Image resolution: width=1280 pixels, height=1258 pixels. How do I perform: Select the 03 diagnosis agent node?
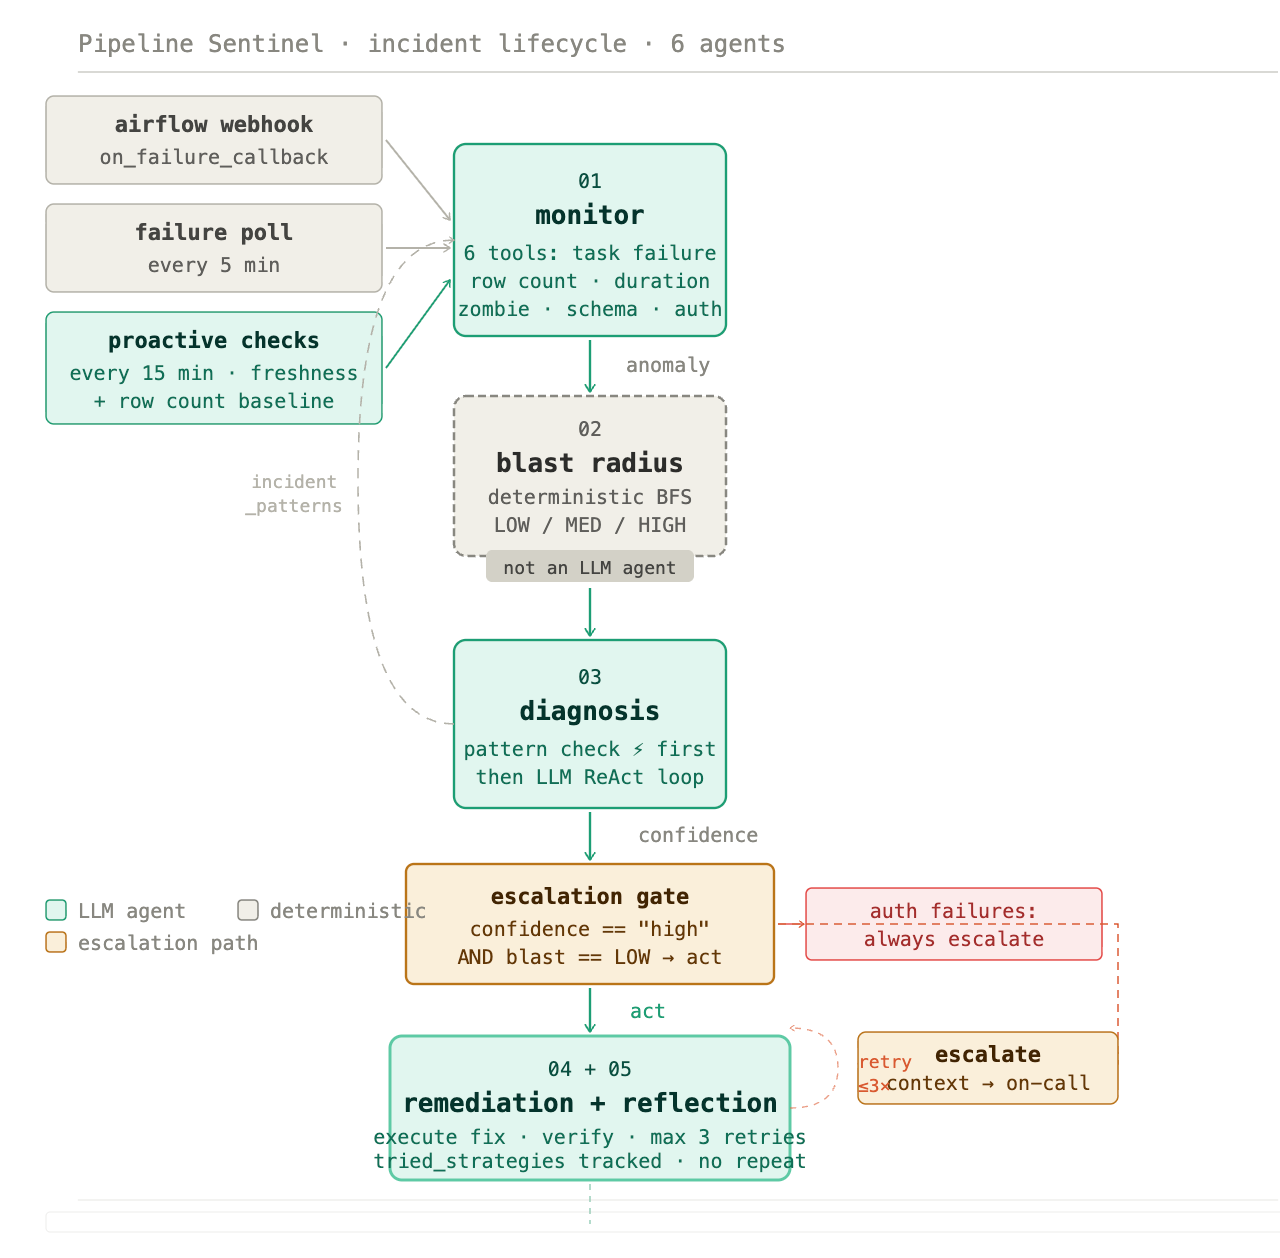590,724
